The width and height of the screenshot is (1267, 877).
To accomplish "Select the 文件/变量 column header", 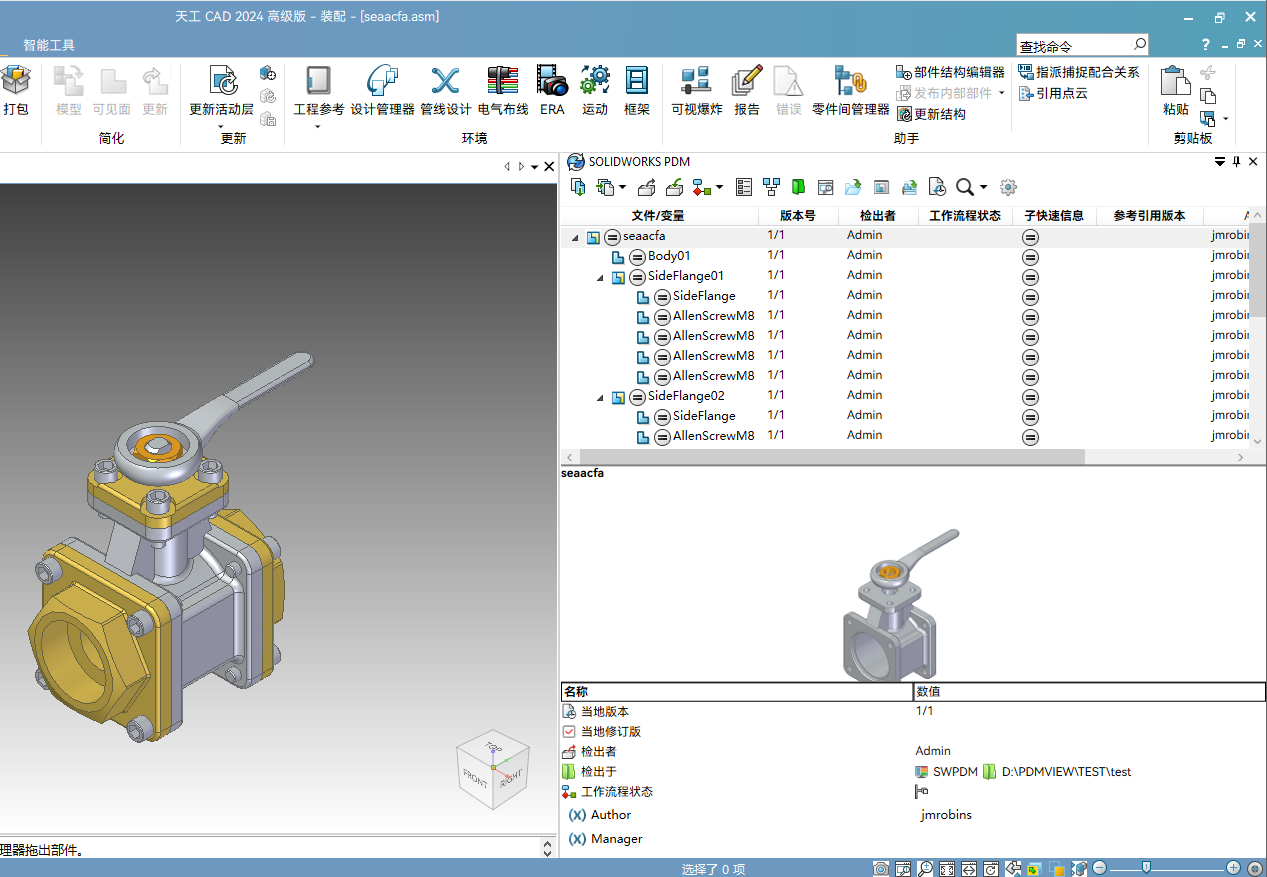I will tap(658, 215).
